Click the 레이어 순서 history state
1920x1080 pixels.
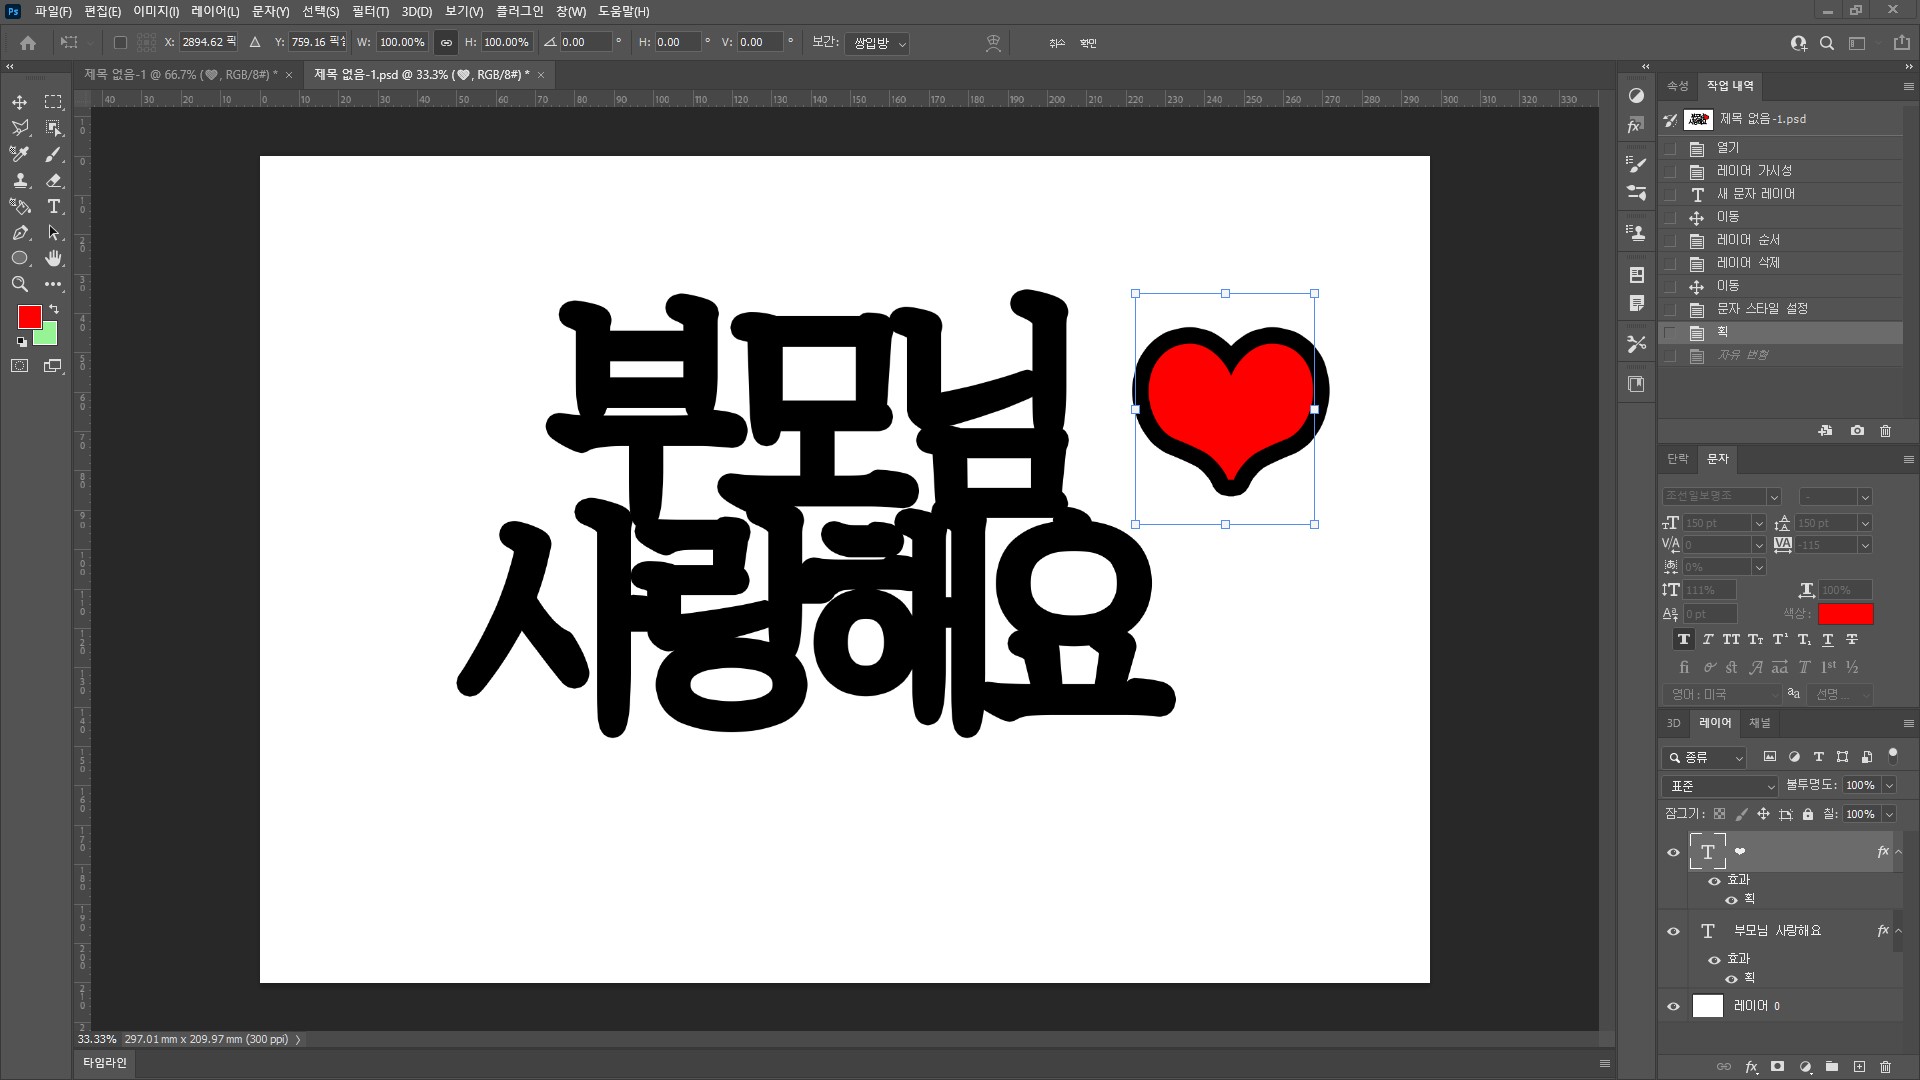click(1748, 240)
